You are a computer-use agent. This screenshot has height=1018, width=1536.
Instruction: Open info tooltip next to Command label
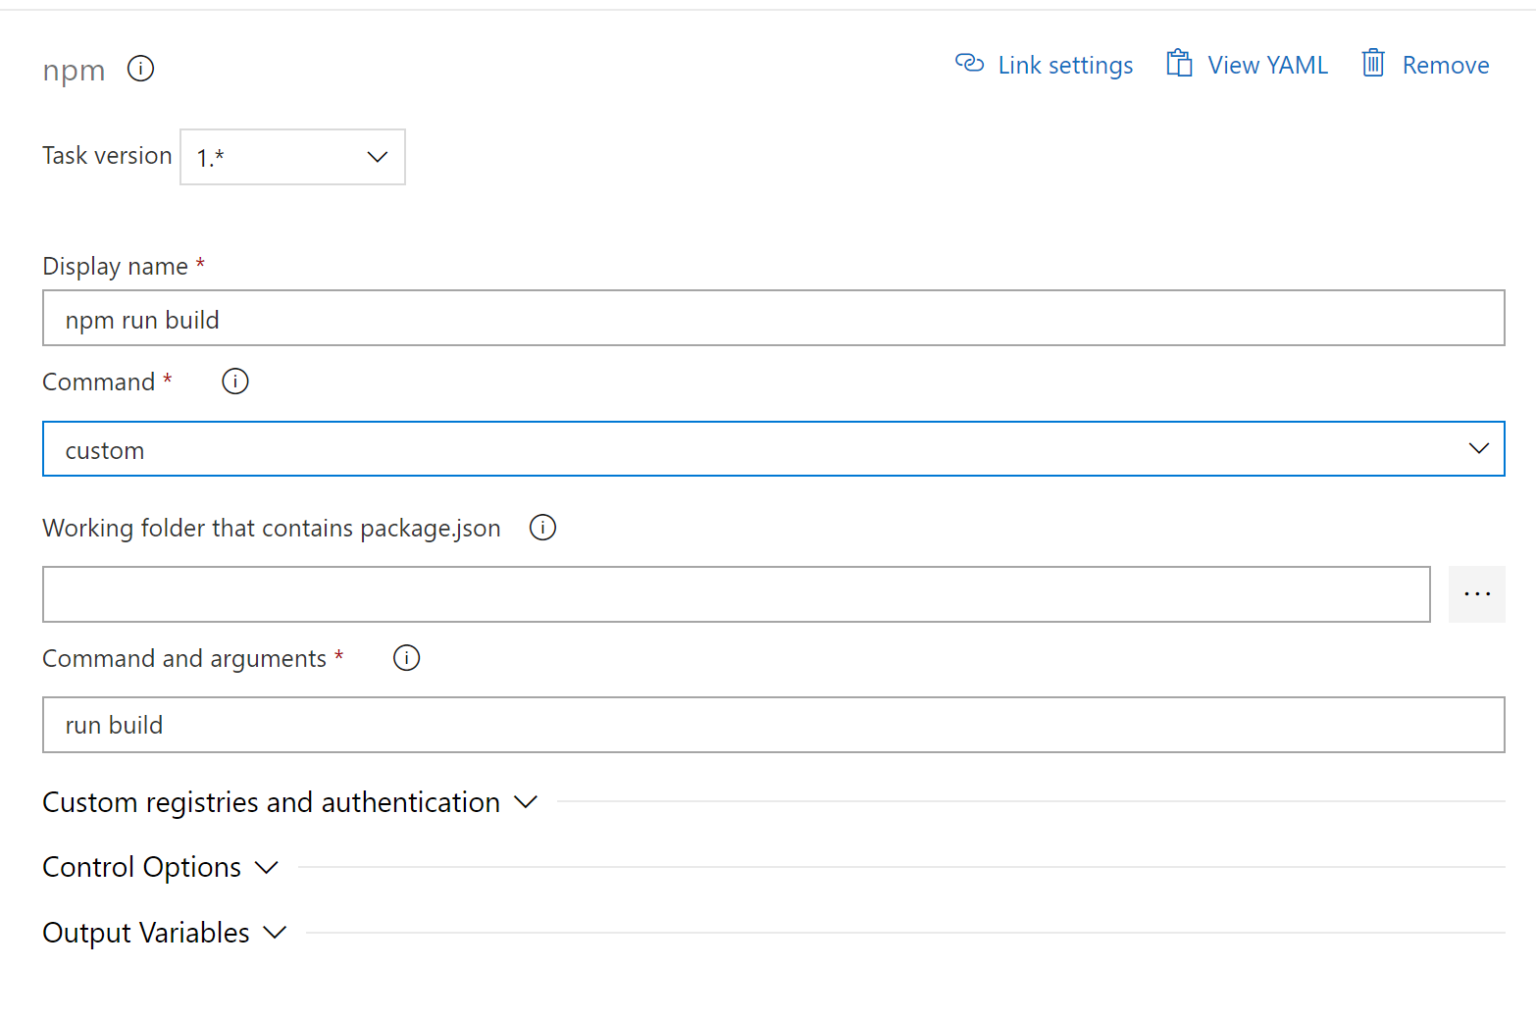235,381
